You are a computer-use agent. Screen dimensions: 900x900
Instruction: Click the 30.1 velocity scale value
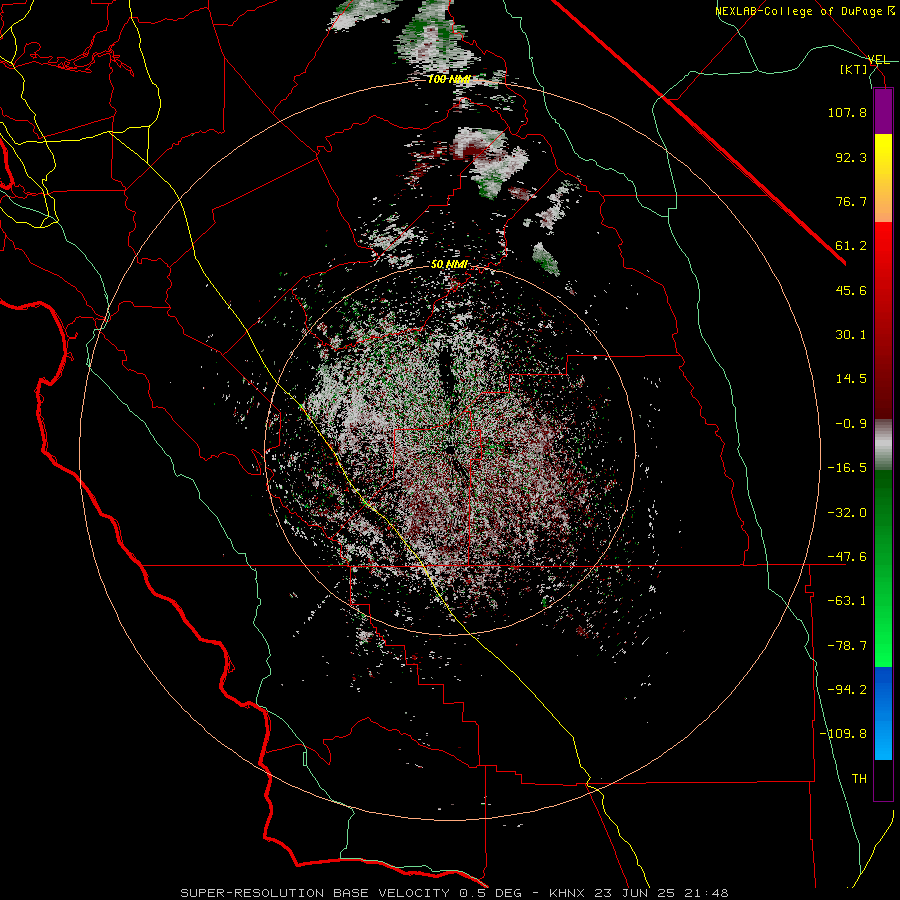[x=851, y=335]
